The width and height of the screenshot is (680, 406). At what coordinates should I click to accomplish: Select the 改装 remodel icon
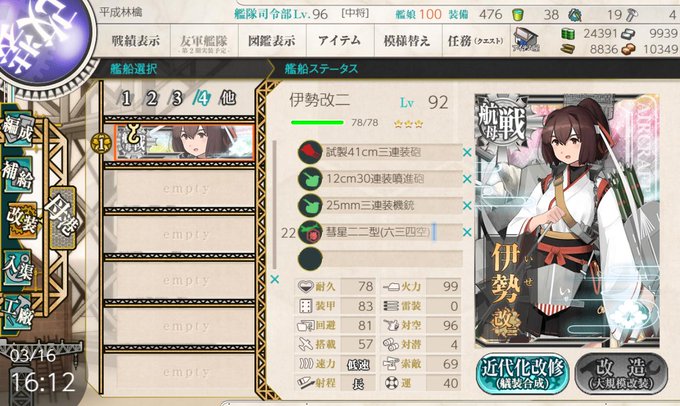coord(22,220)
